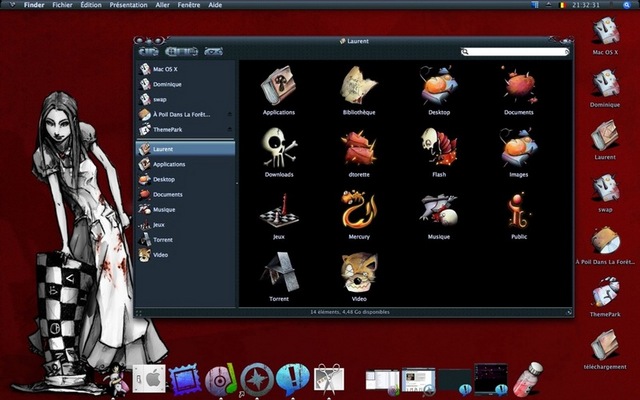Open the Jeux chessboard folder in the grid
The image size is (640, 400).
click(x=279, y=211)
